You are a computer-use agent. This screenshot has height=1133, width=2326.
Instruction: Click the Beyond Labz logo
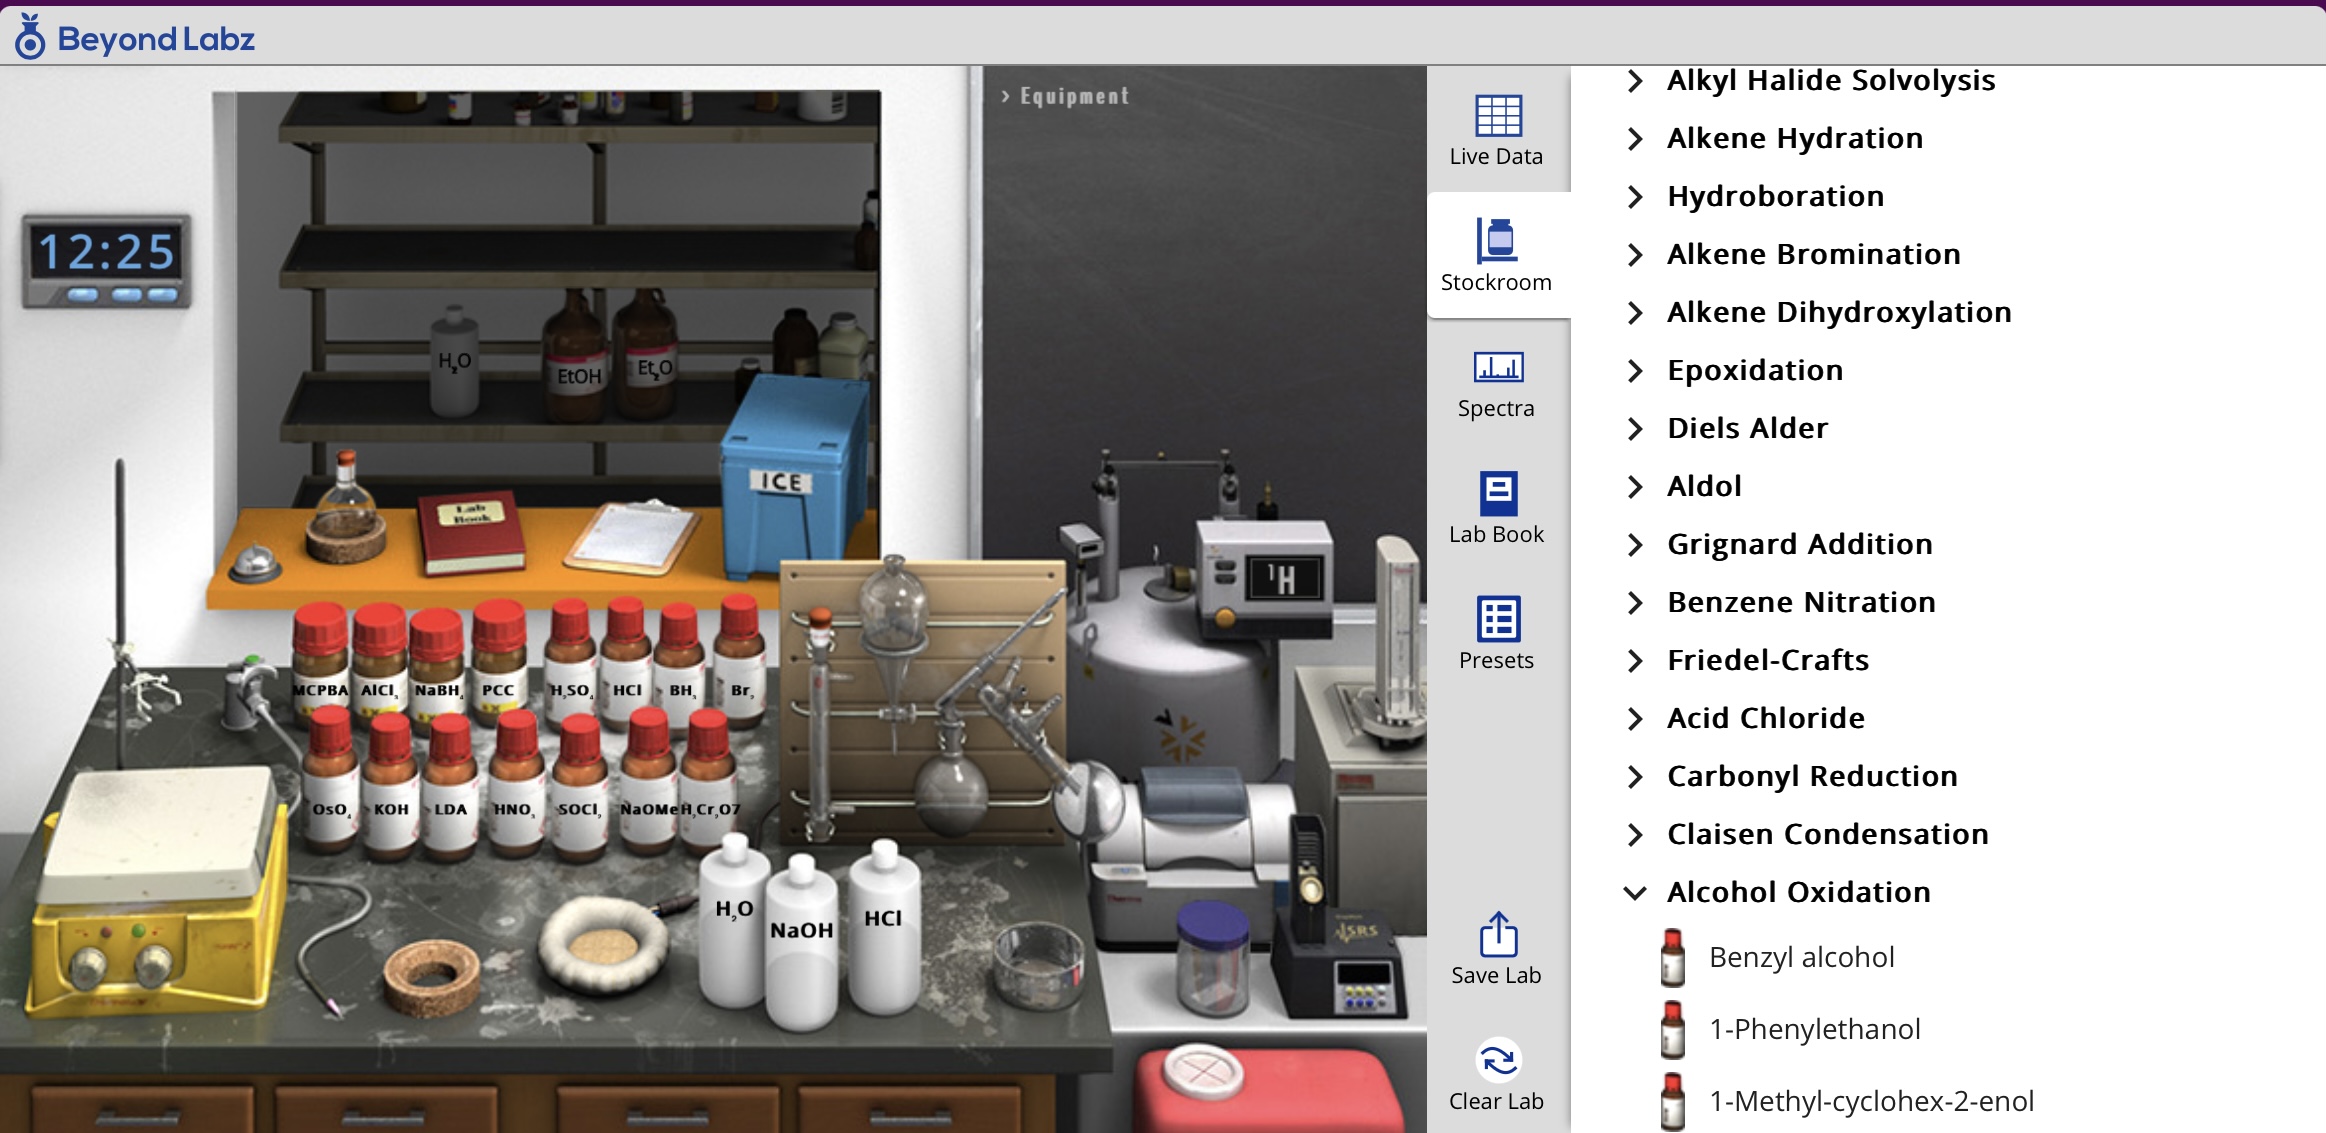pos(134,38)
